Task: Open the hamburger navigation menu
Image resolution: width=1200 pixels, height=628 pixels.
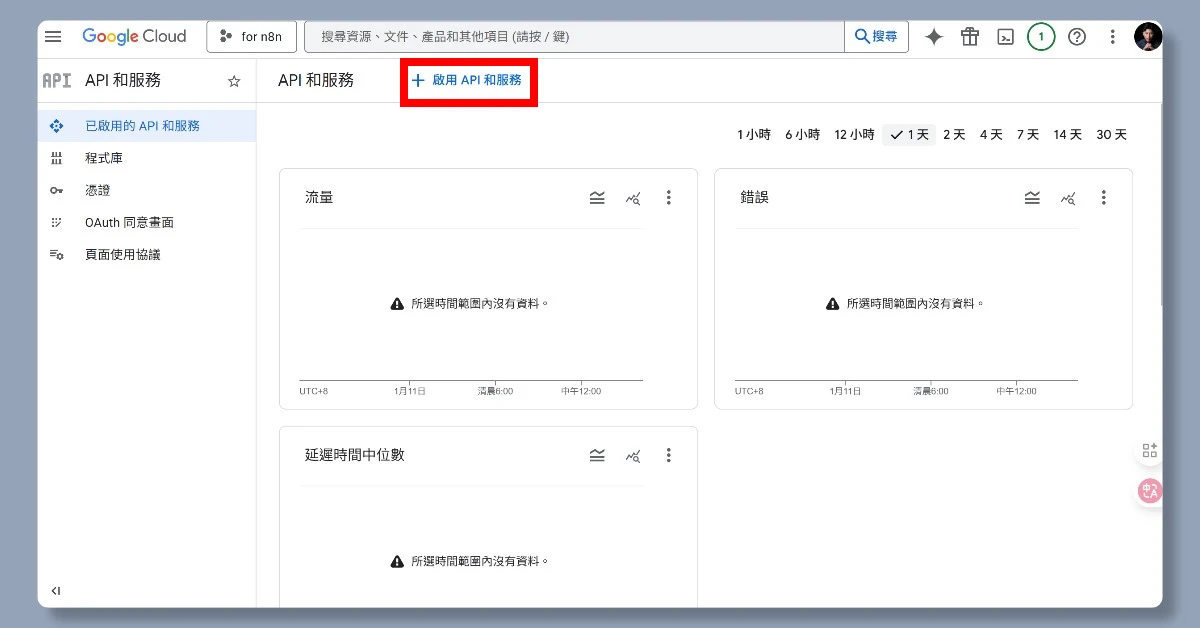Action: (x=53, y=36)
